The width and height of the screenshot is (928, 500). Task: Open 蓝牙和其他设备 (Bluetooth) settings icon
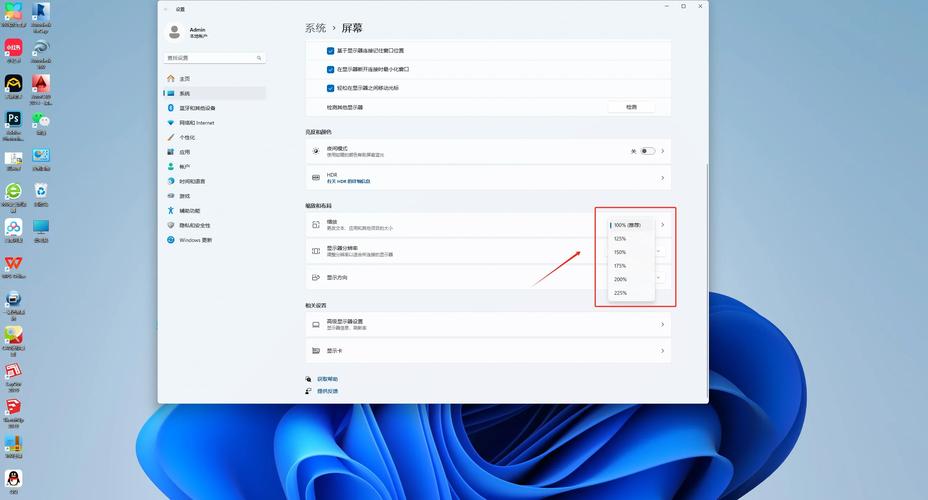pyautogui.click(x=171, y=108)
